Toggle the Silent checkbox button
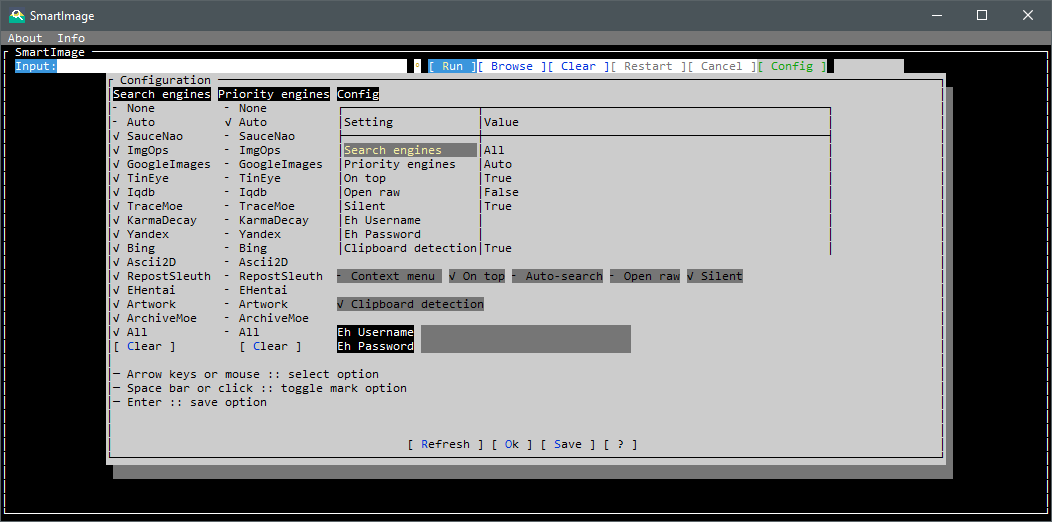 pyautogui.click(x=715, y=276)
